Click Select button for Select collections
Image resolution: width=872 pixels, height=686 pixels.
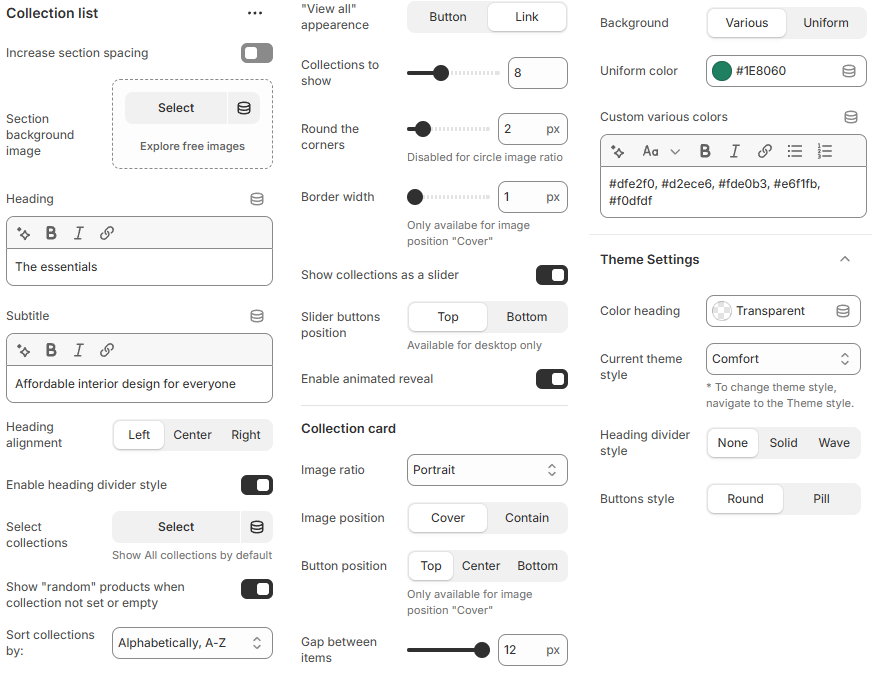176,527
